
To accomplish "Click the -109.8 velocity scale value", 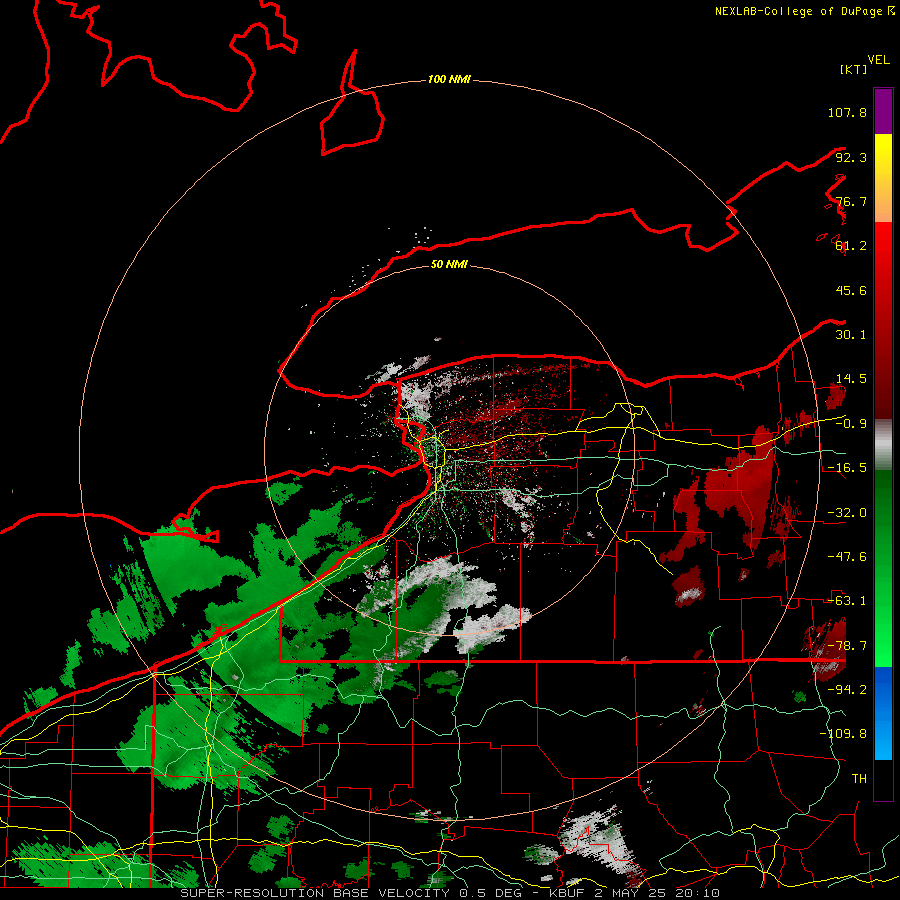I will [x=843, y=734].
